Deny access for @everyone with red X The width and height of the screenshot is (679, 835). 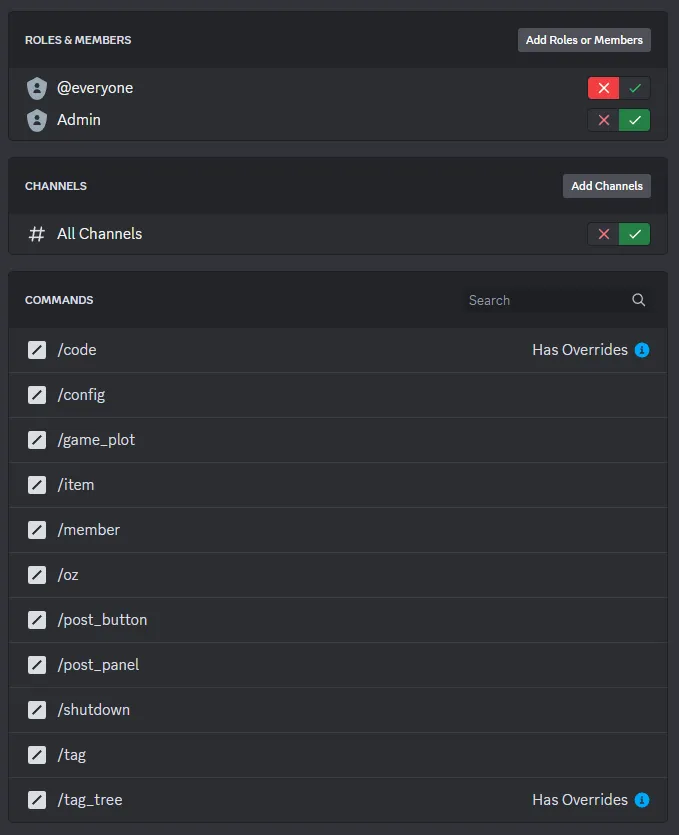click(x=603, y=88)
